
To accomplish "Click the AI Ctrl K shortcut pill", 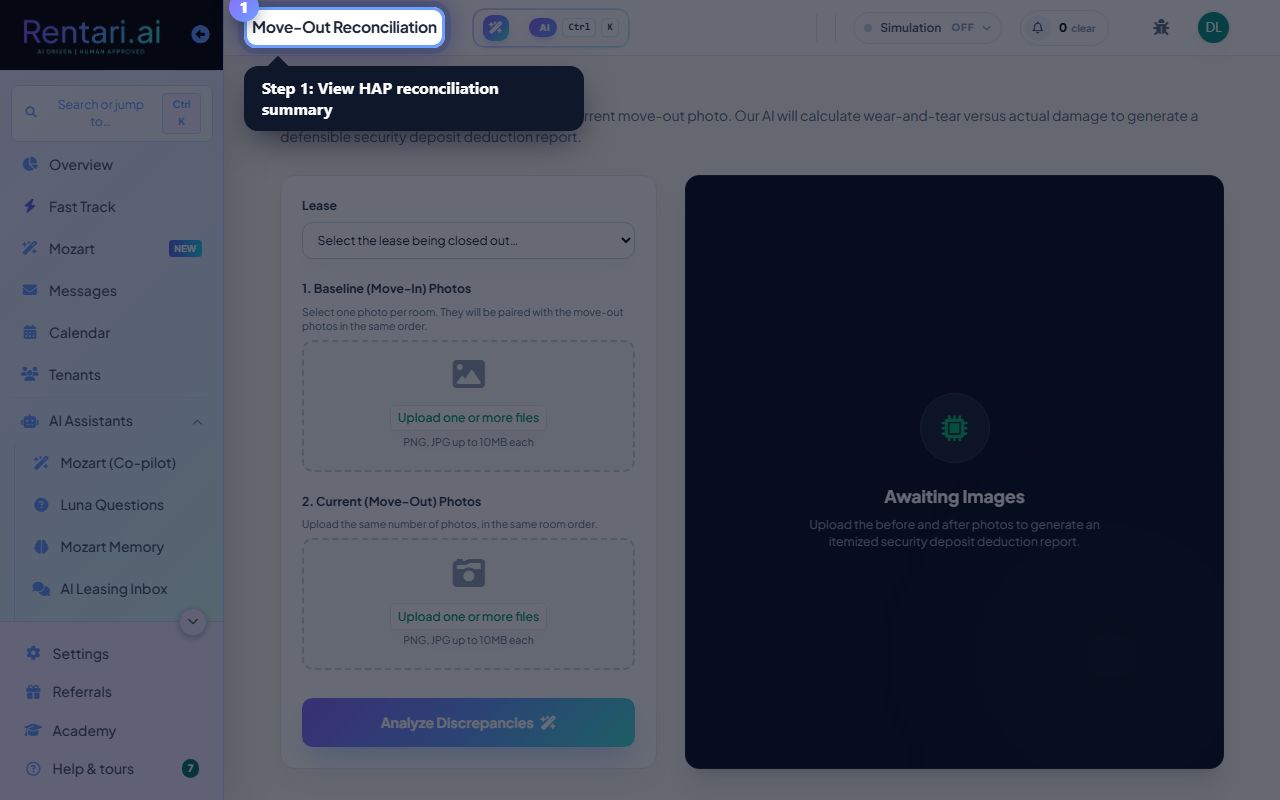I will 574,28.
